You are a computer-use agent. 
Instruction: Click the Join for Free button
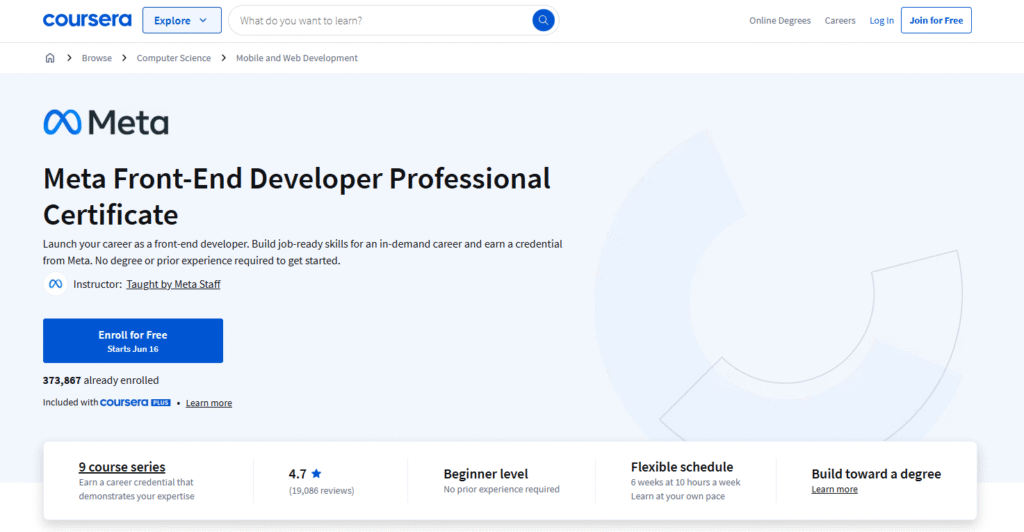tap(936, 20)
